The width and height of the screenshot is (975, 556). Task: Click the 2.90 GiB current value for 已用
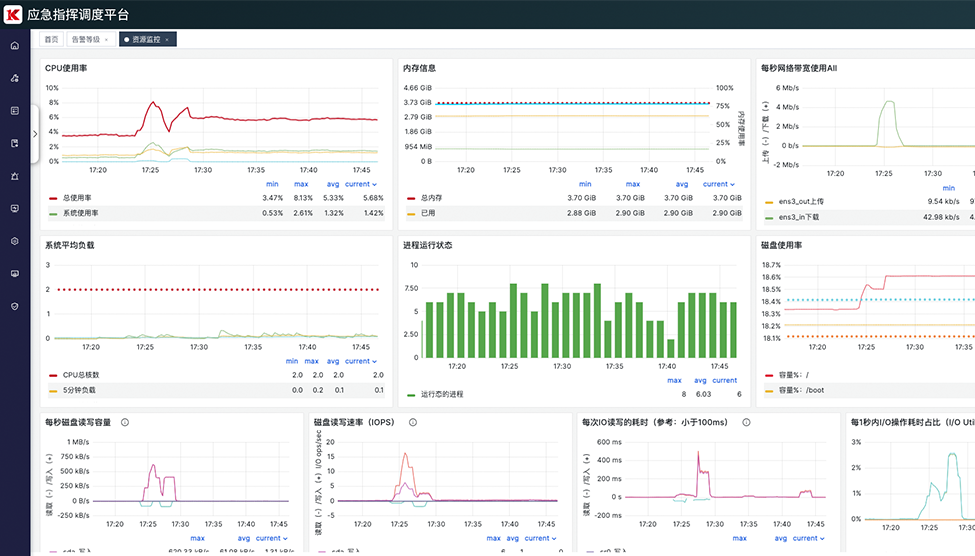tap(728, 213)
